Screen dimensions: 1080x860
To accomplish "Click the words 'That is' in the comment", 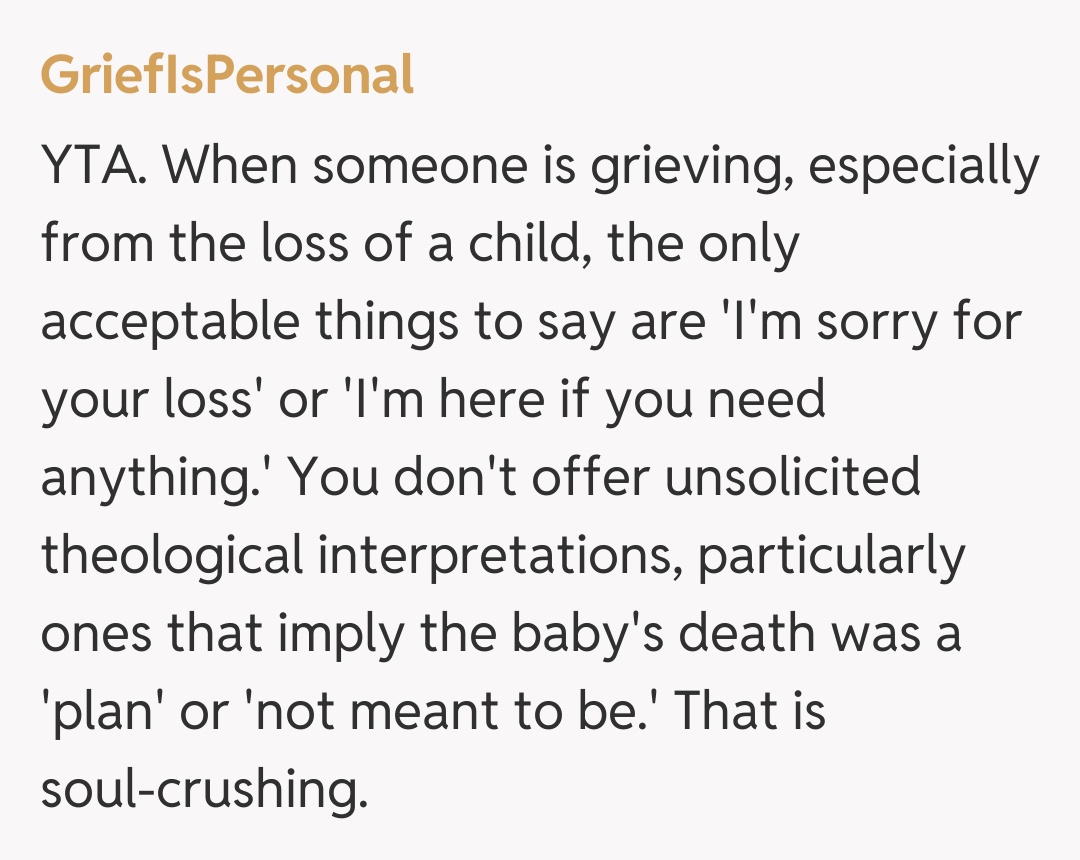I will point(748,711).
